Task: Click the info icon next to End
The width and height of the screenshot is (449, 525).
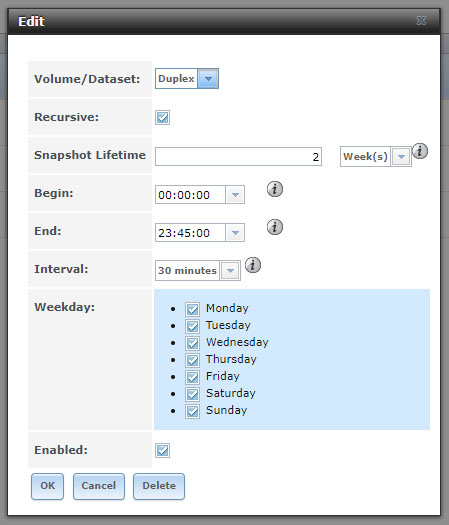Action: pyautogui.click(x=275, y=227)
